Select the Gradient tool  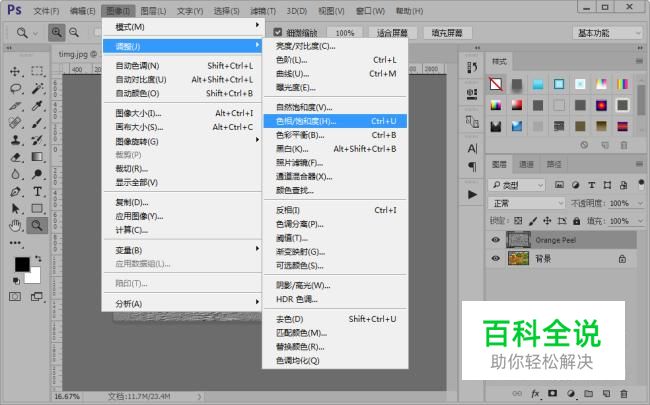pos(37,157)
